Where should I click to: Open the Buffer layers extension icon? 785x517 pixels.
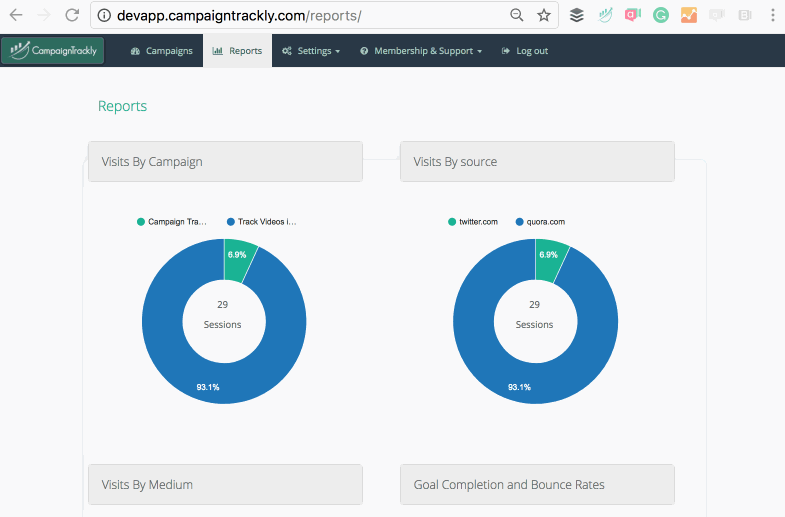577,15
